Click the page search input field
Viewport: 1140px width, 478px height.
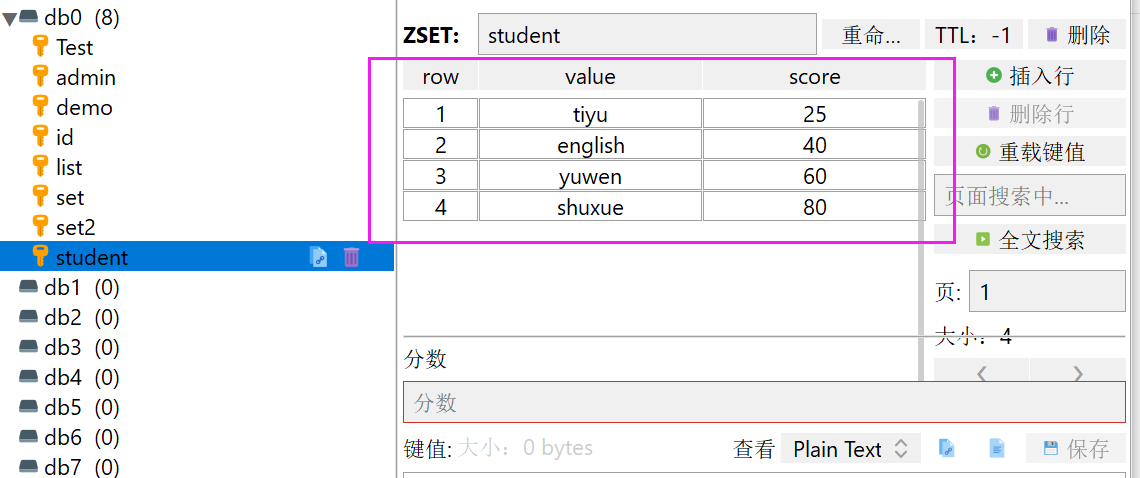click(1029, 195)
